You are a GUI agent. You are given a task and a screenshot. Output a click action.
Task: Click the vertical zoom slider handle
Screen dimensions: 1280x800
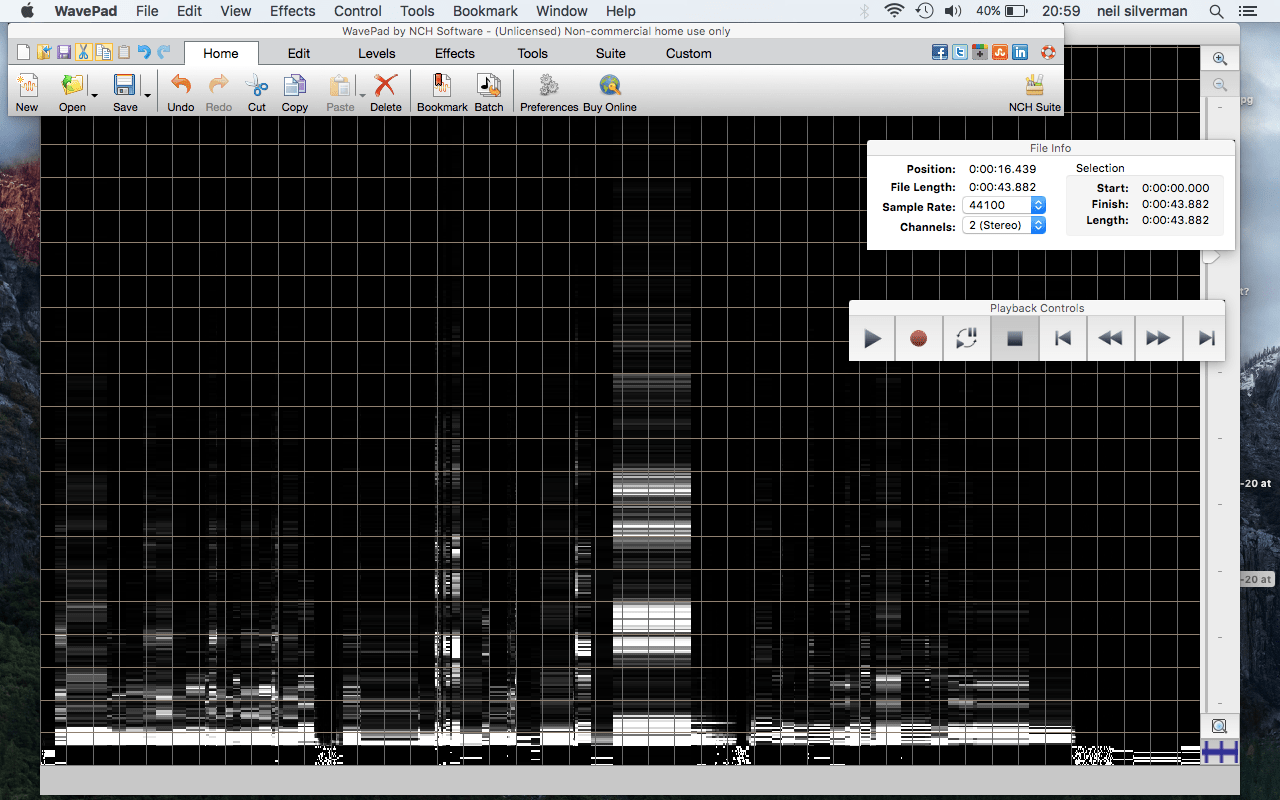point(1211,257)
